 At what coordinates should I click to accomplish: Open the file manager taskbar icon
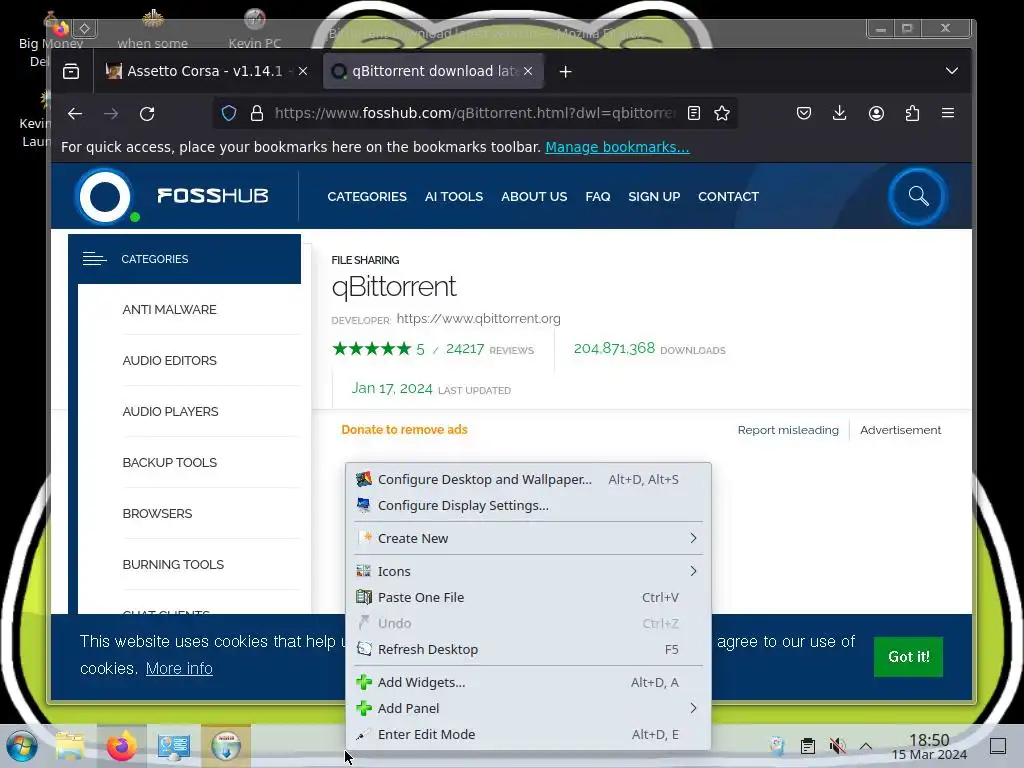(70, 746)
